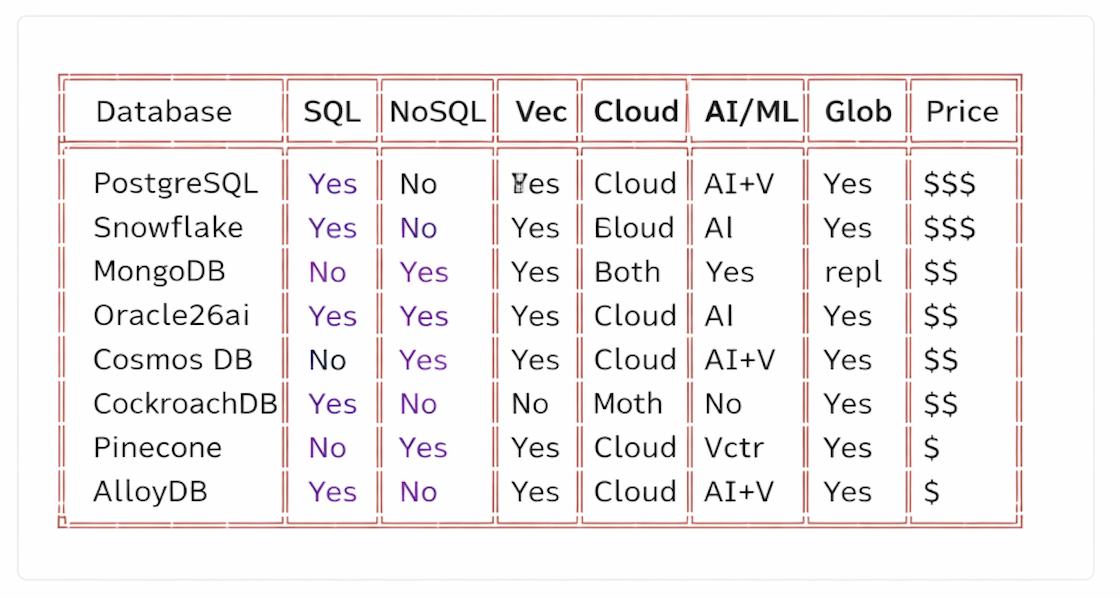Click the "repl" value in MongoDB row
Screen dimensions: 1120x598
(x=853, y=272)
